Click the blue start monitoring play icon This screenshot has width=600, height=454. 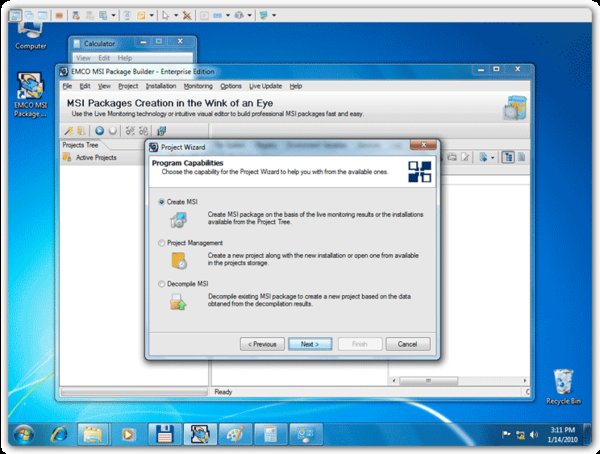[x=99, y=131]
